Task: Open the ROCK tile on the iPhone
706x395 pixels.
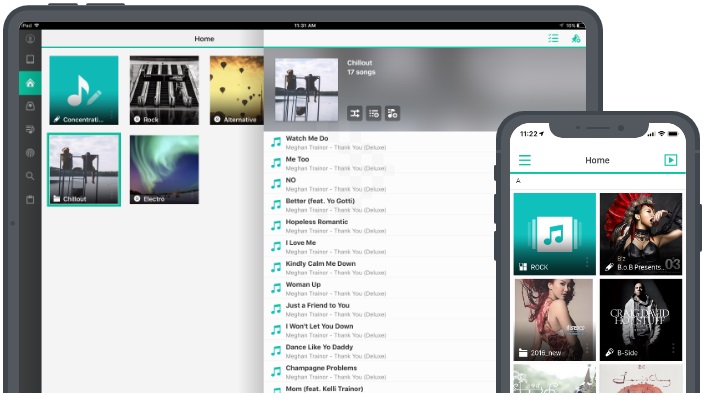Action: [555, 234]
